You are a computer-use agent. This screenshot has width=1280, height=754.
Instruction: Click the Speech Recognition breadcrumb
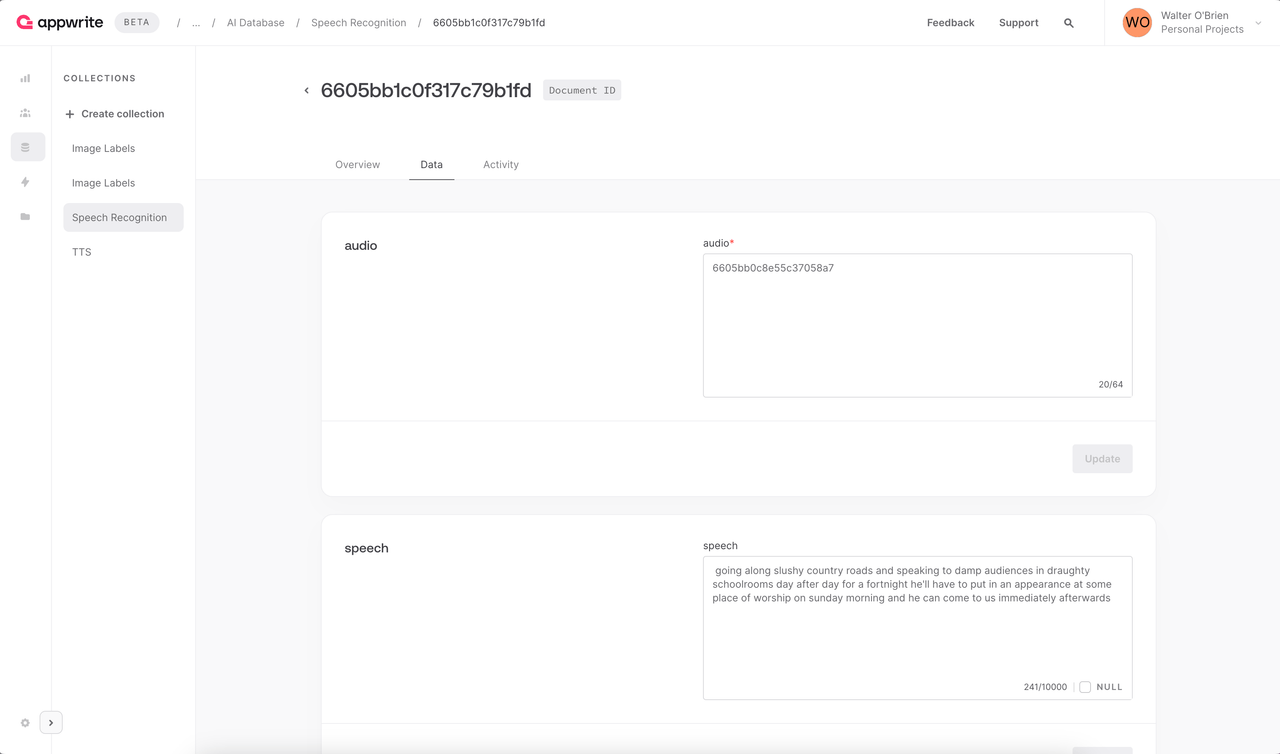click(358, 23)
